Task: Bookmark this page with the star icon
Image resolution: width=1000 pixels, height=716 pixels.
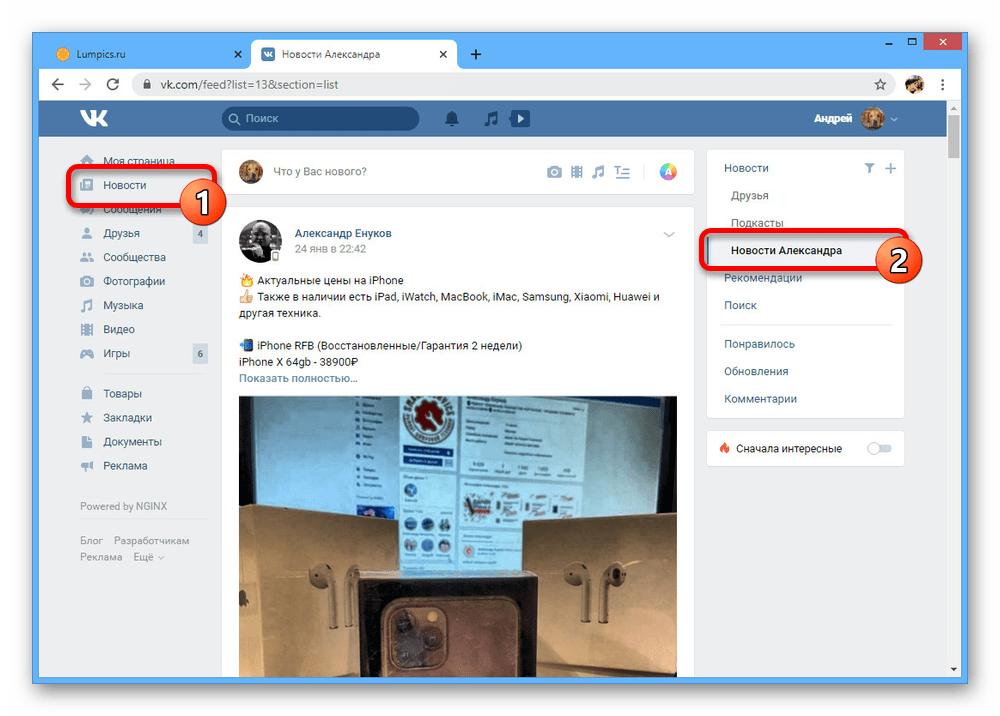Action: pyautogui.click(x=880, y=85)
